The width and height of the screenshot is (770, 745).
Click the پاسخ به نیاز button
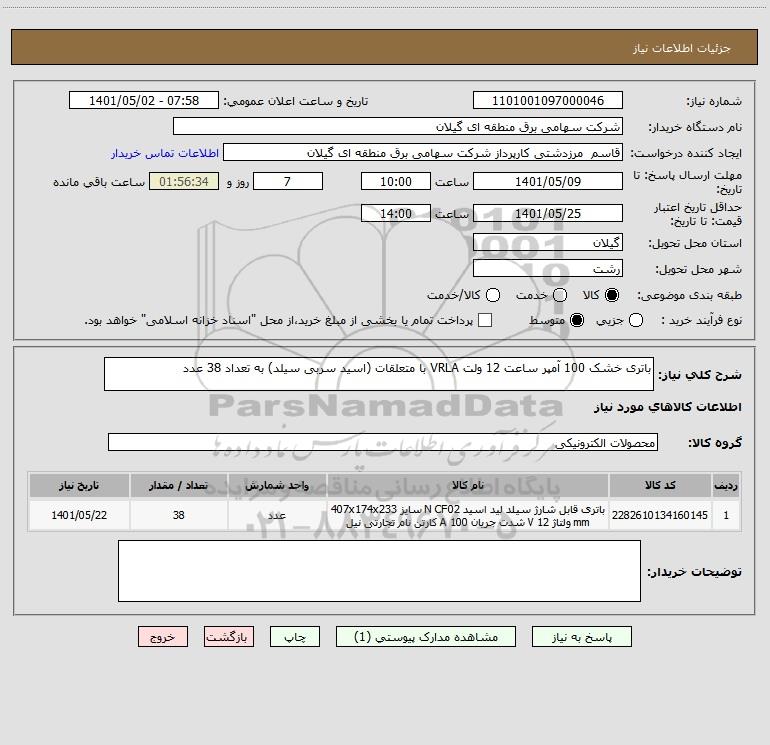tap(581, 636)
